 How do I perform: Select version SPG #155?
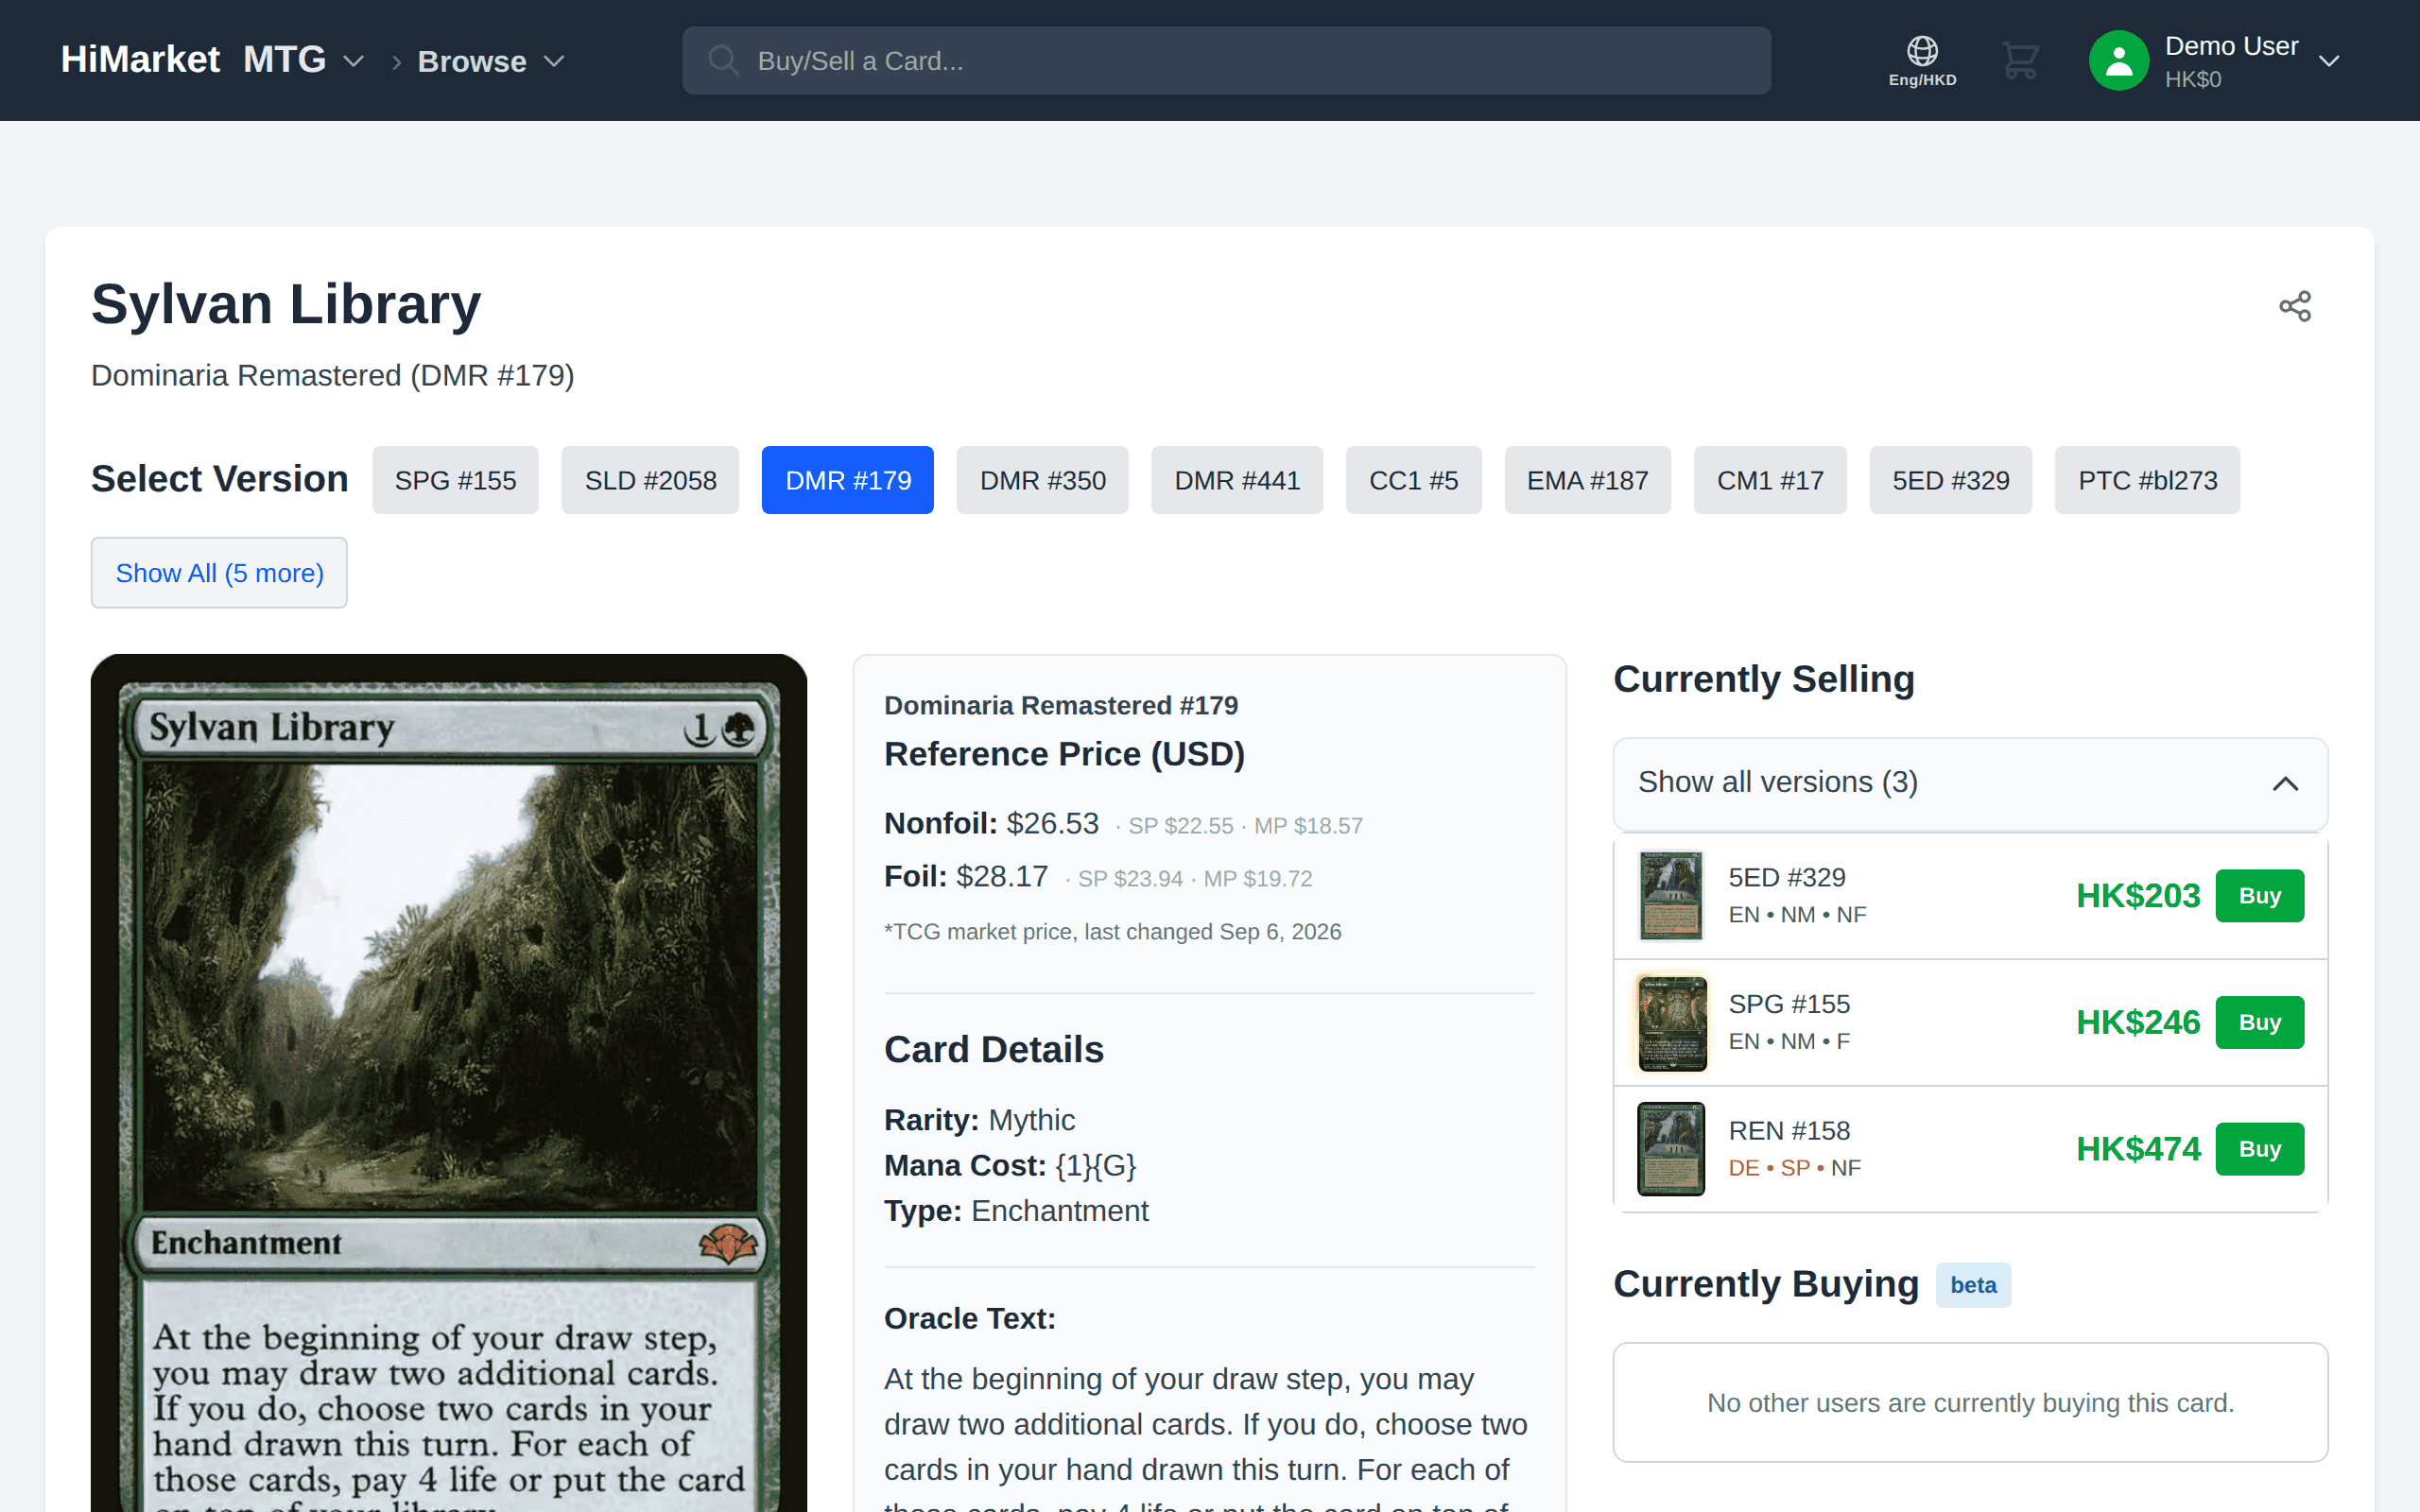455,480
